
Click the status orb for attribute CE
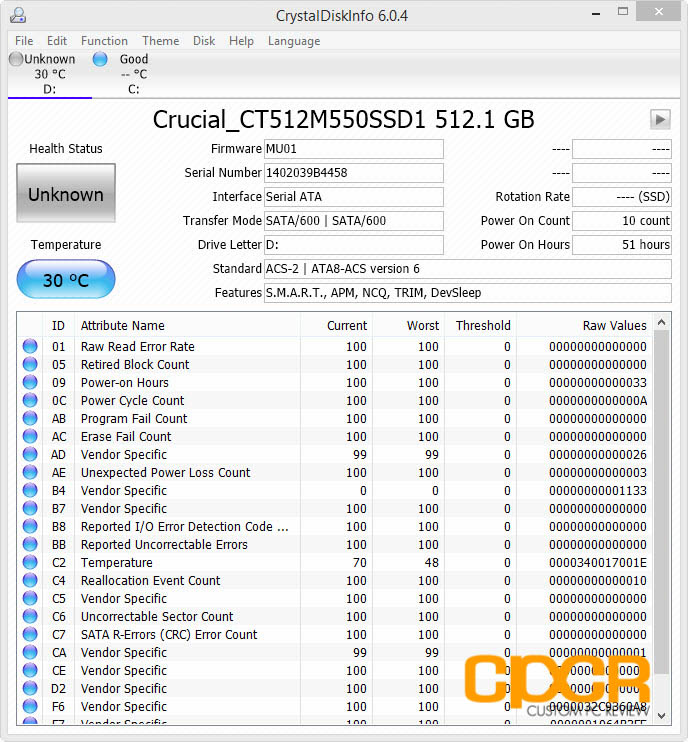[30, 670]
